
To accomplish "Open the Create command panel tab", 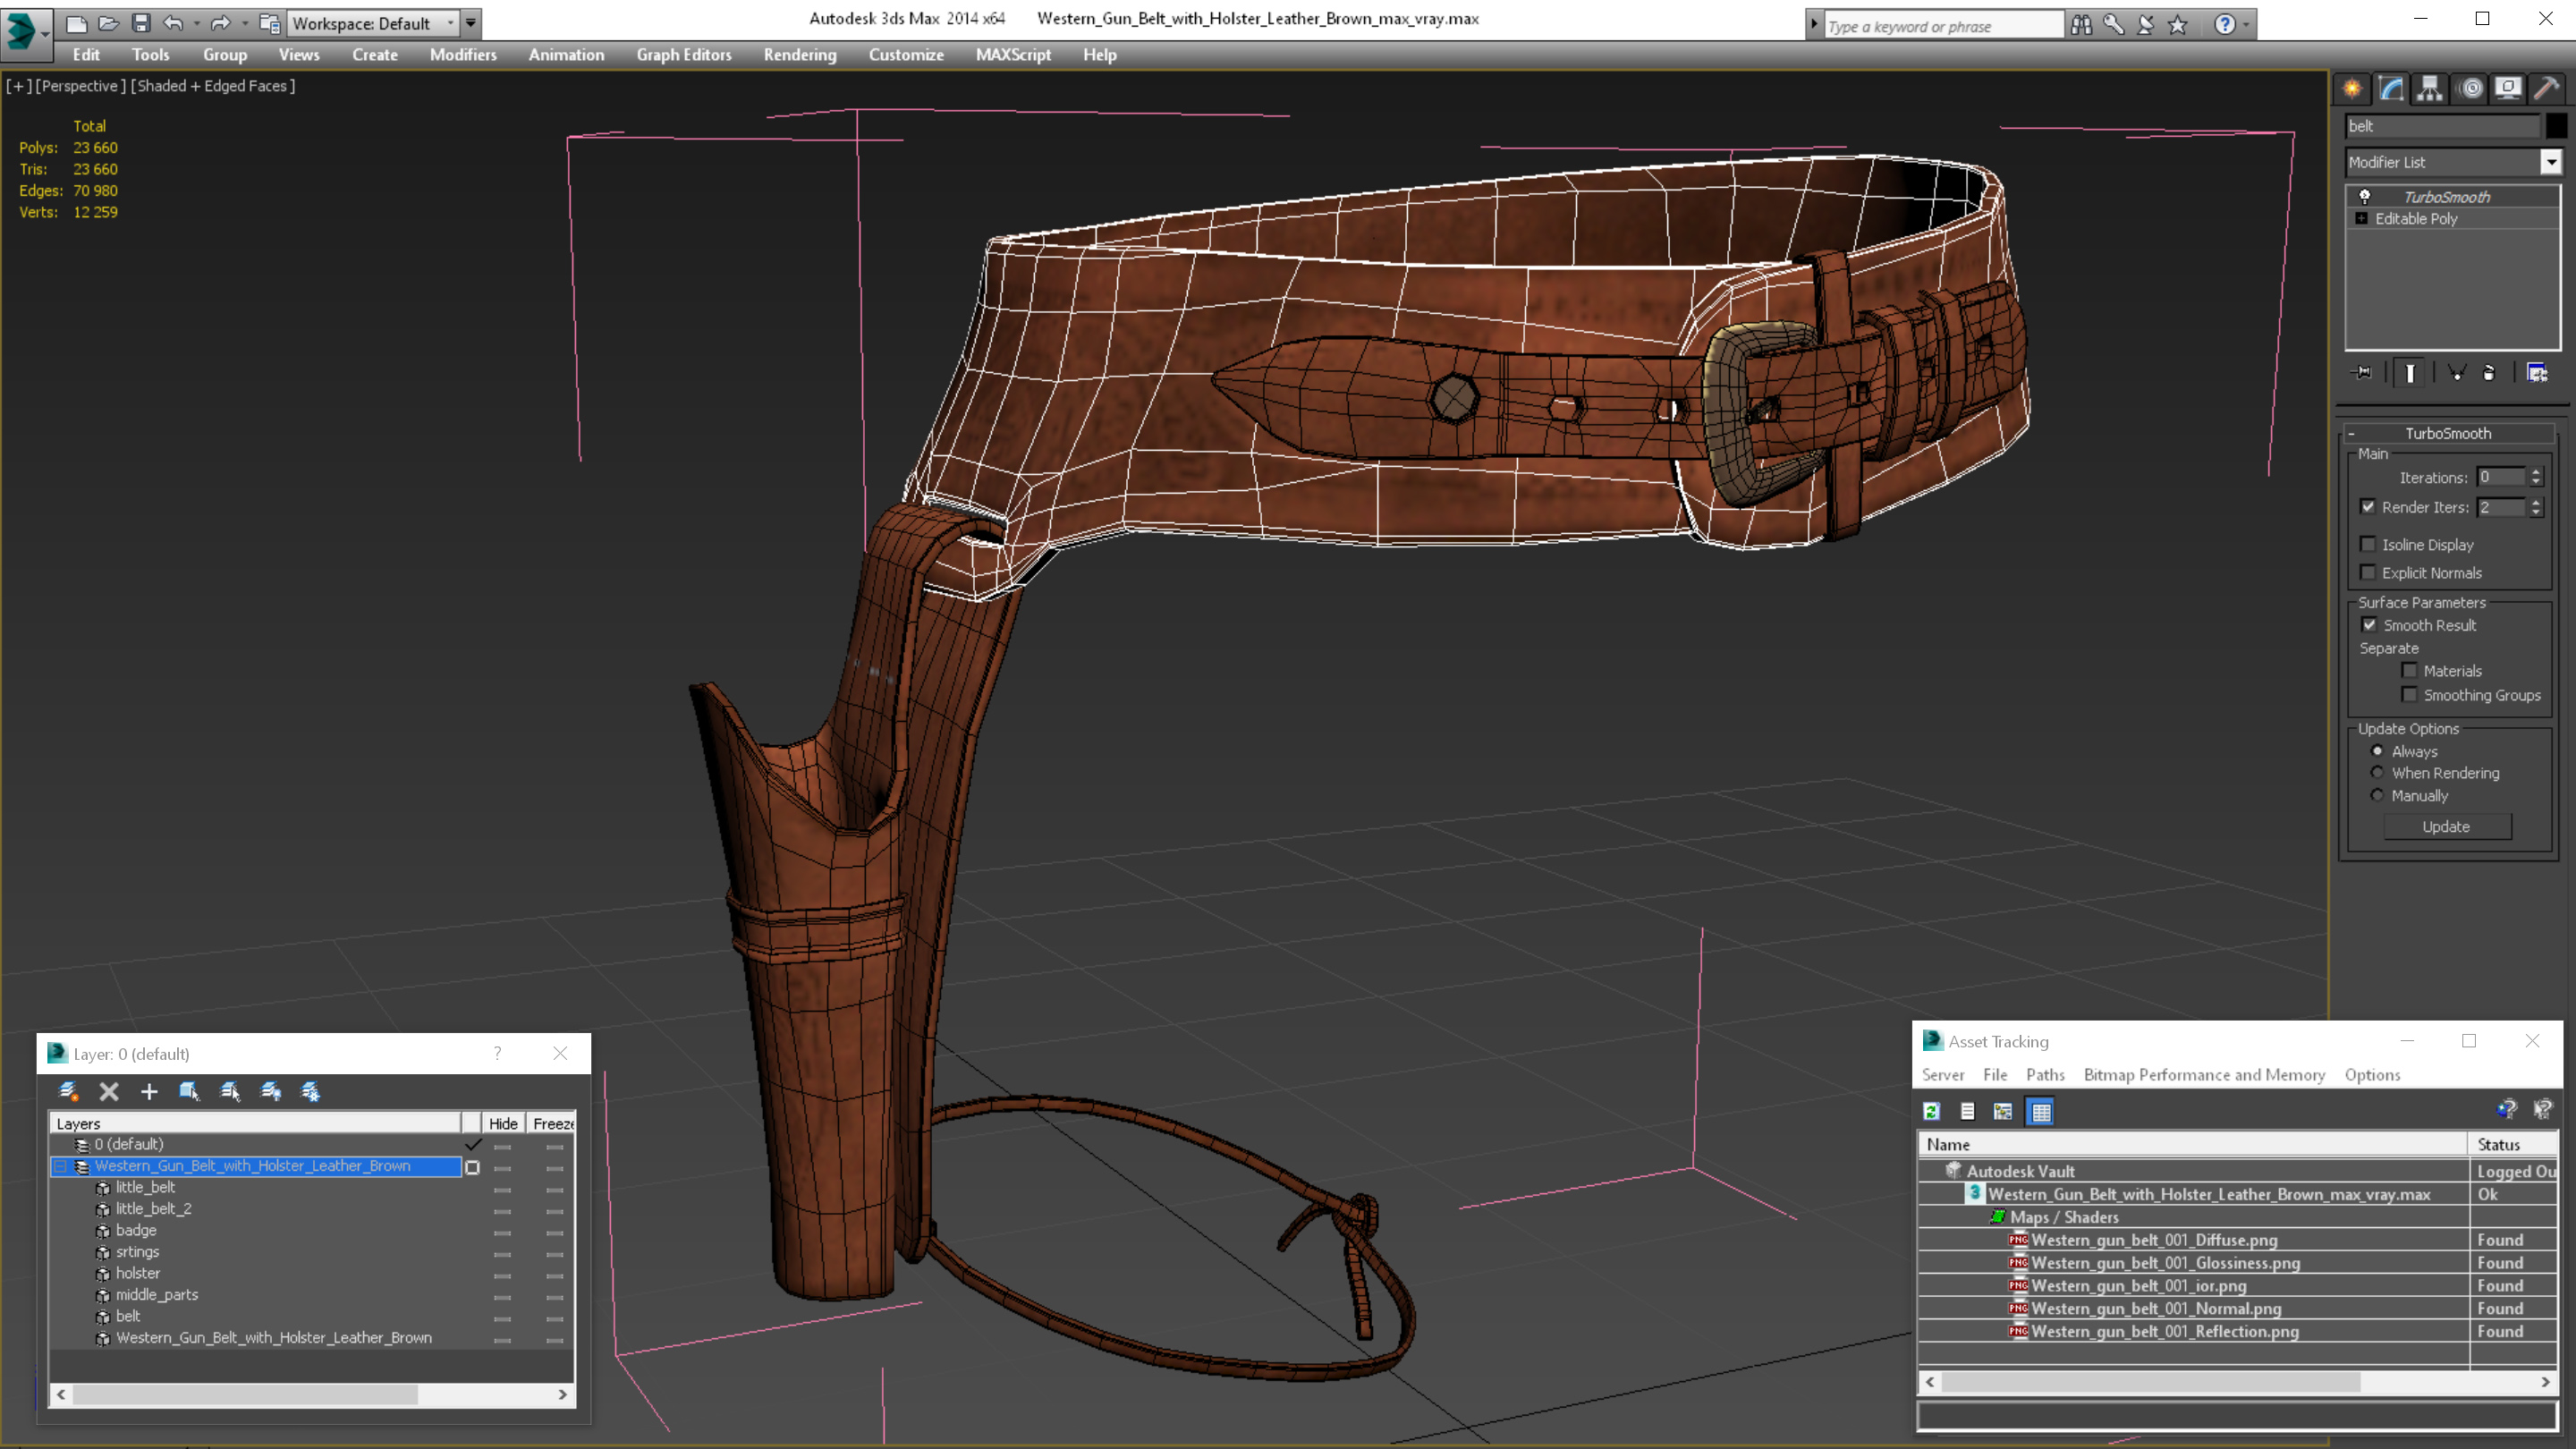I will pos(2352,89).
